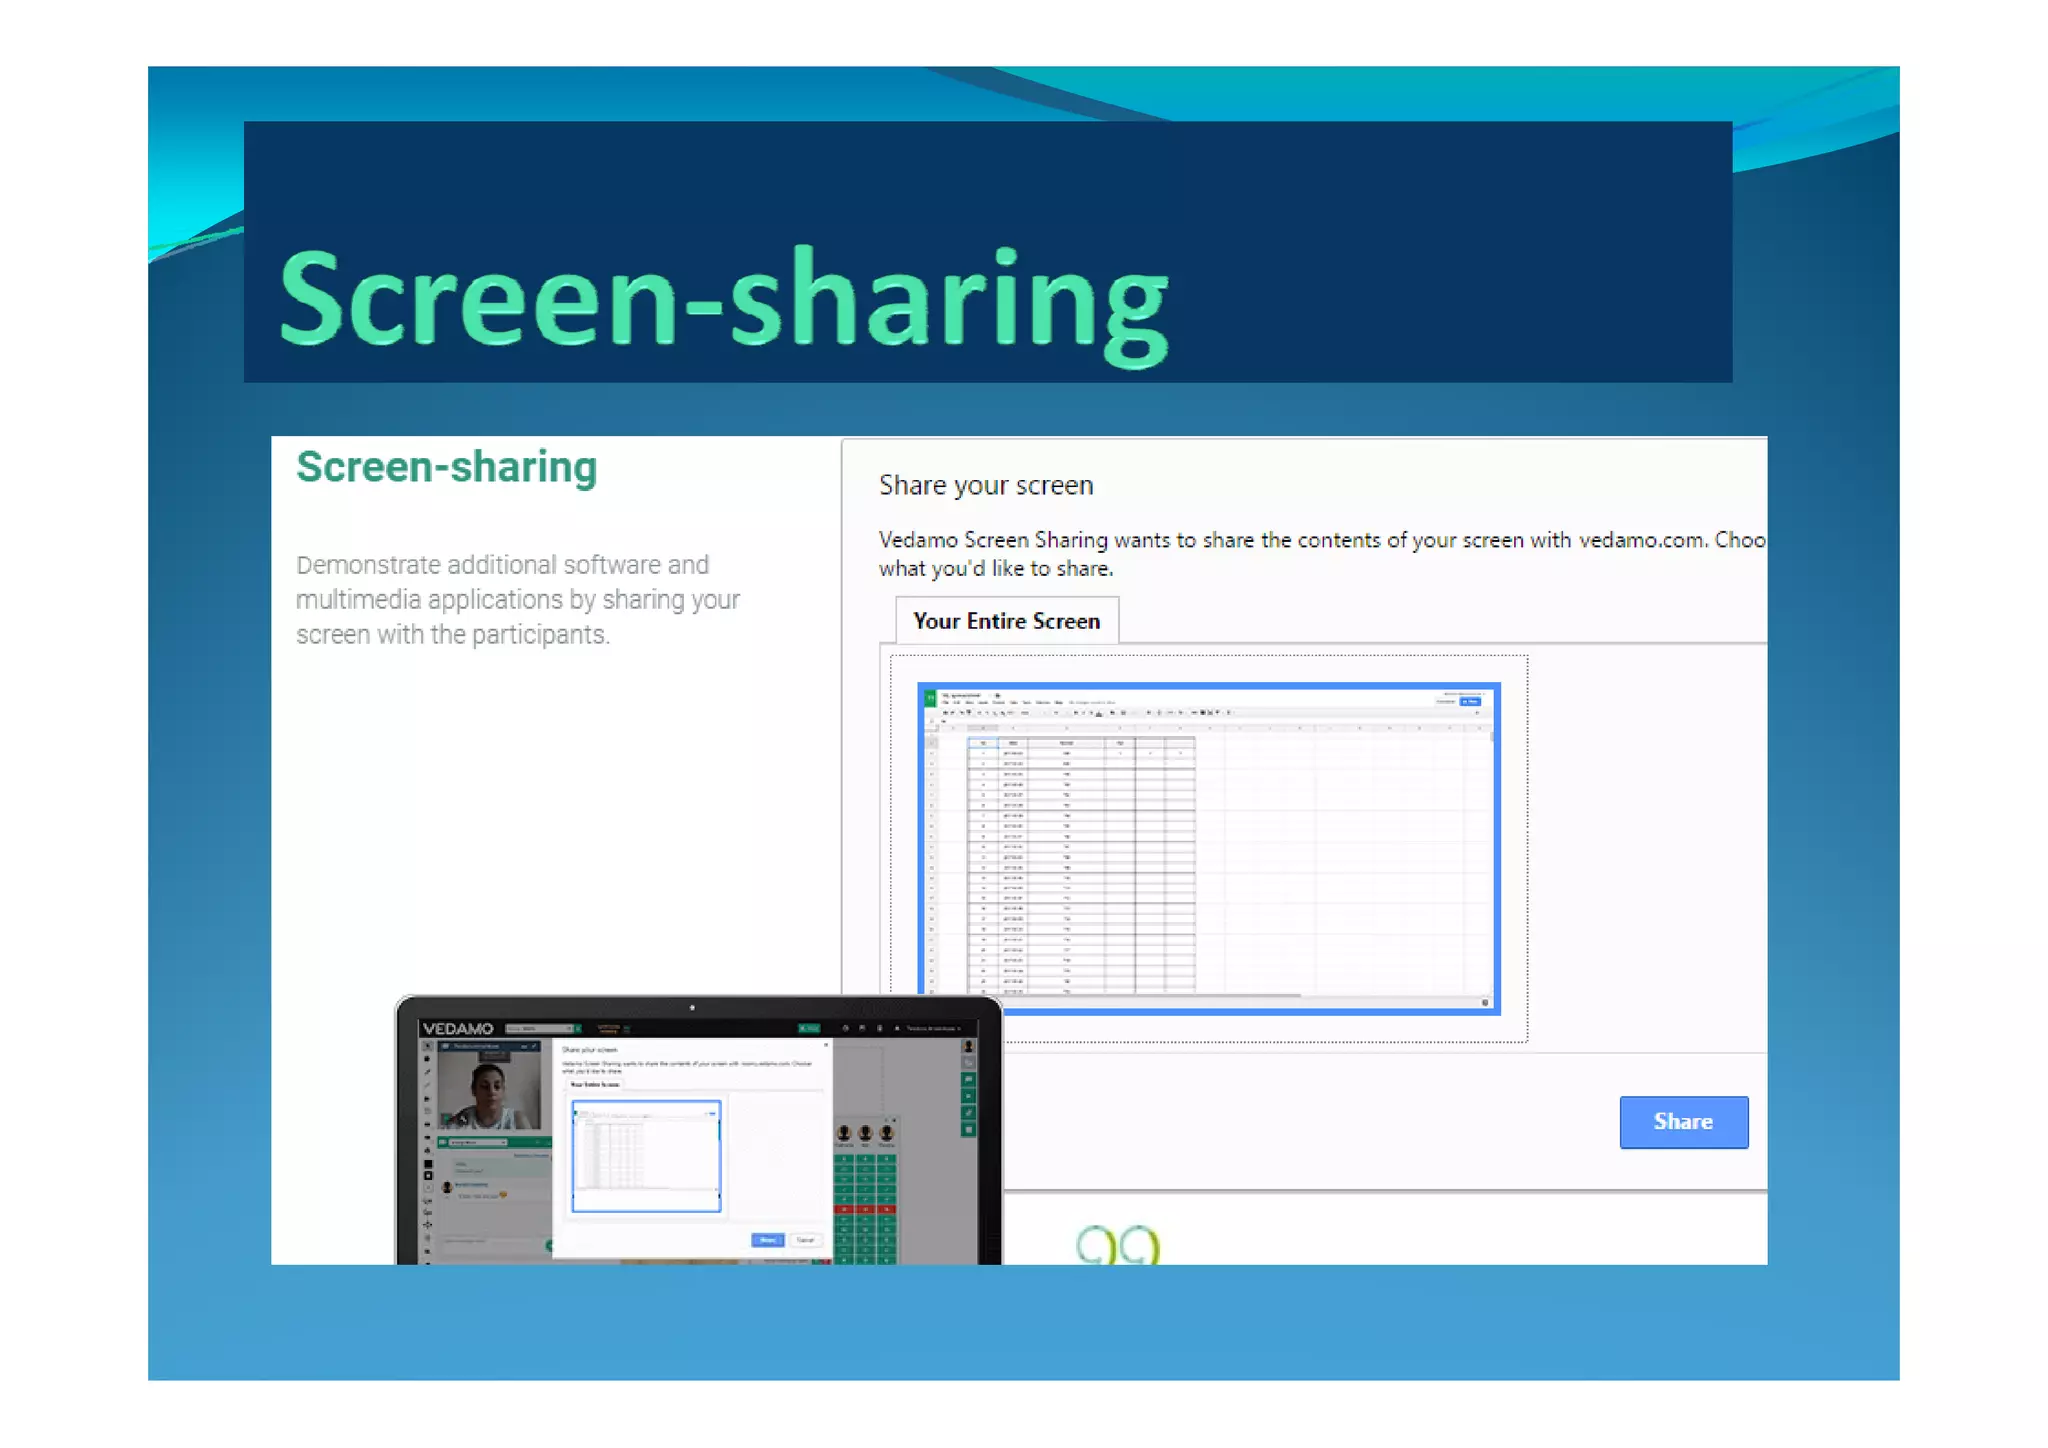Choose the large spreadsheet screen preview thumbnail
Screen dimensions: 2048x1448
point(1208,848)
